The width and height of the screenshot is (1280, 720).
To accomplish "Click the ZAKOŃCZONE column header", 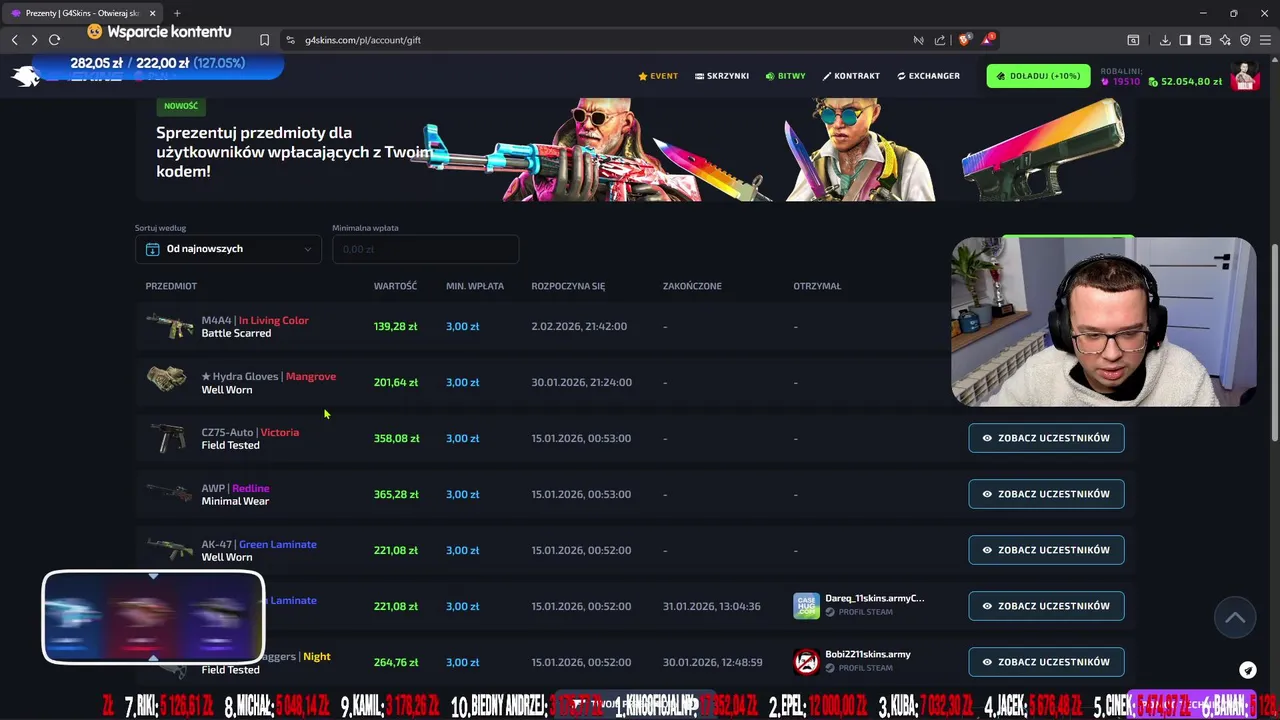I will [692, 286].
